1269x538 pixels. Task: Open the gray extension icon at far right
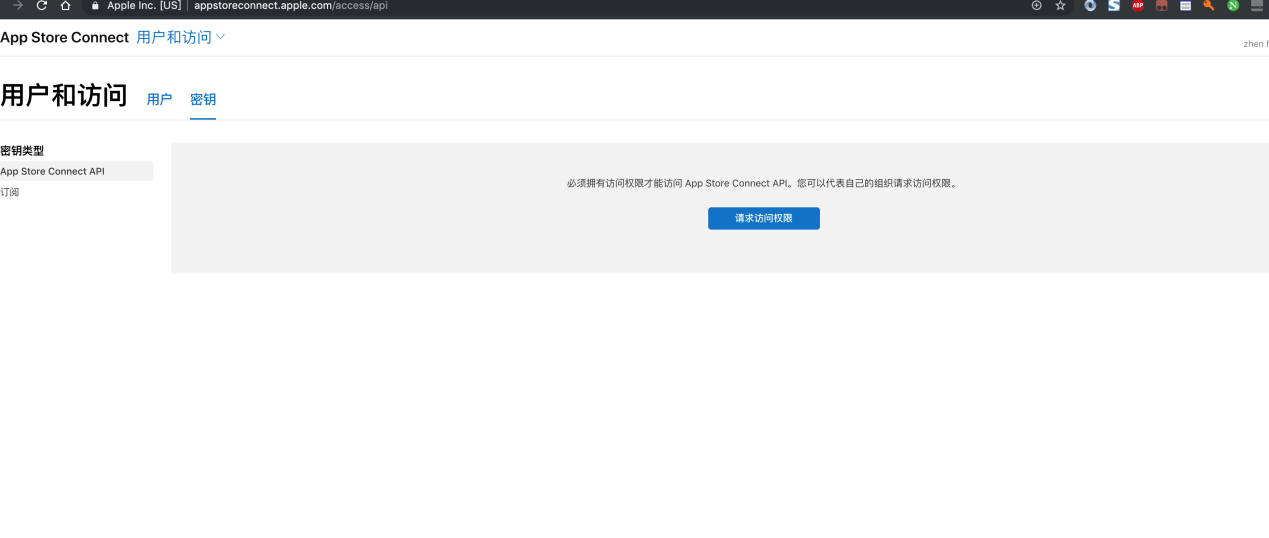click(x=1257, y=6)
